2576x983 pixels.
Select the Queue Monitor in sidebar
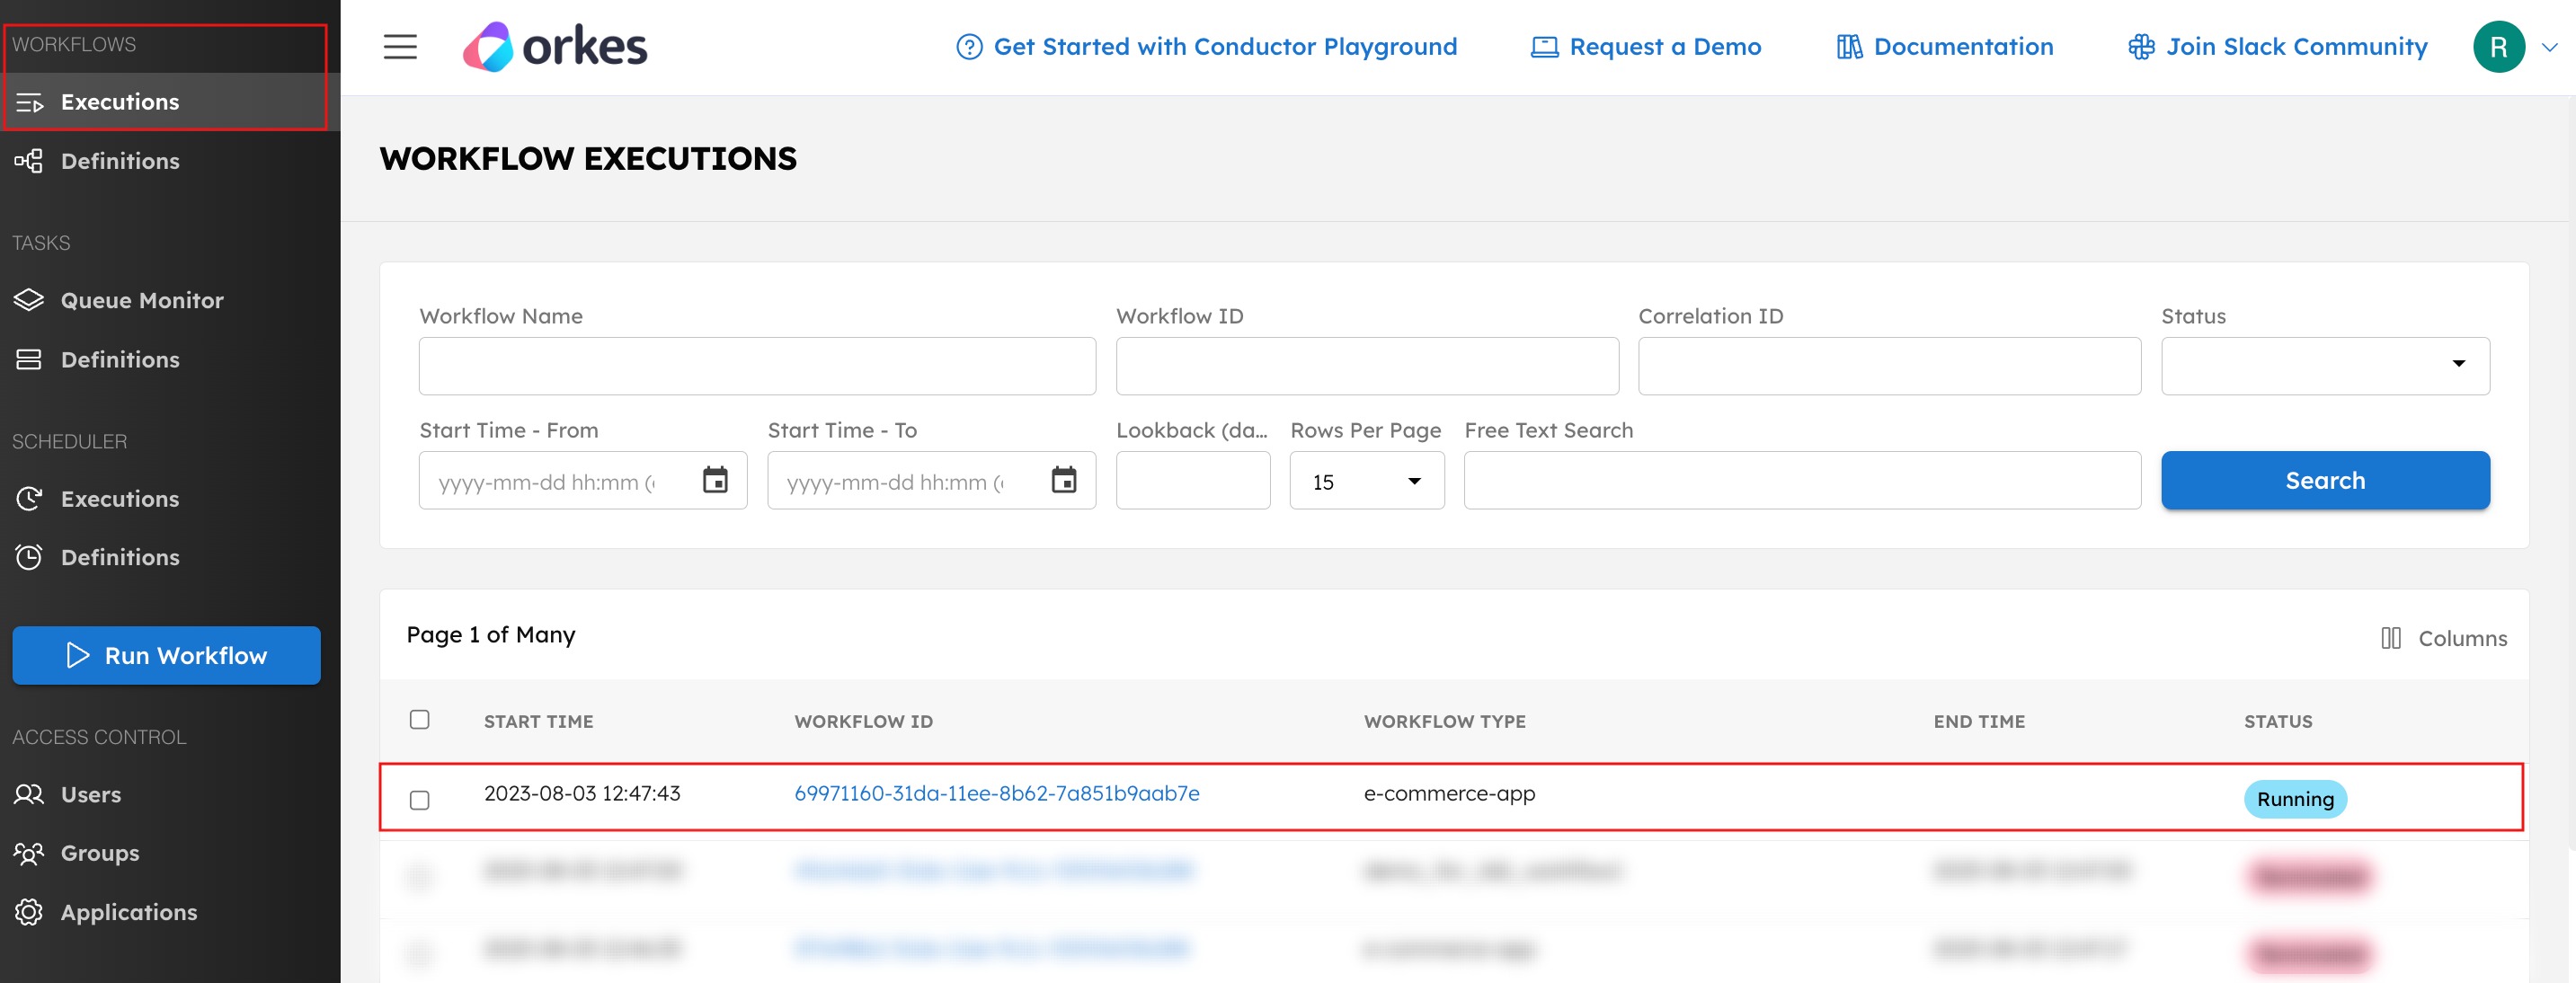[142, 299]
